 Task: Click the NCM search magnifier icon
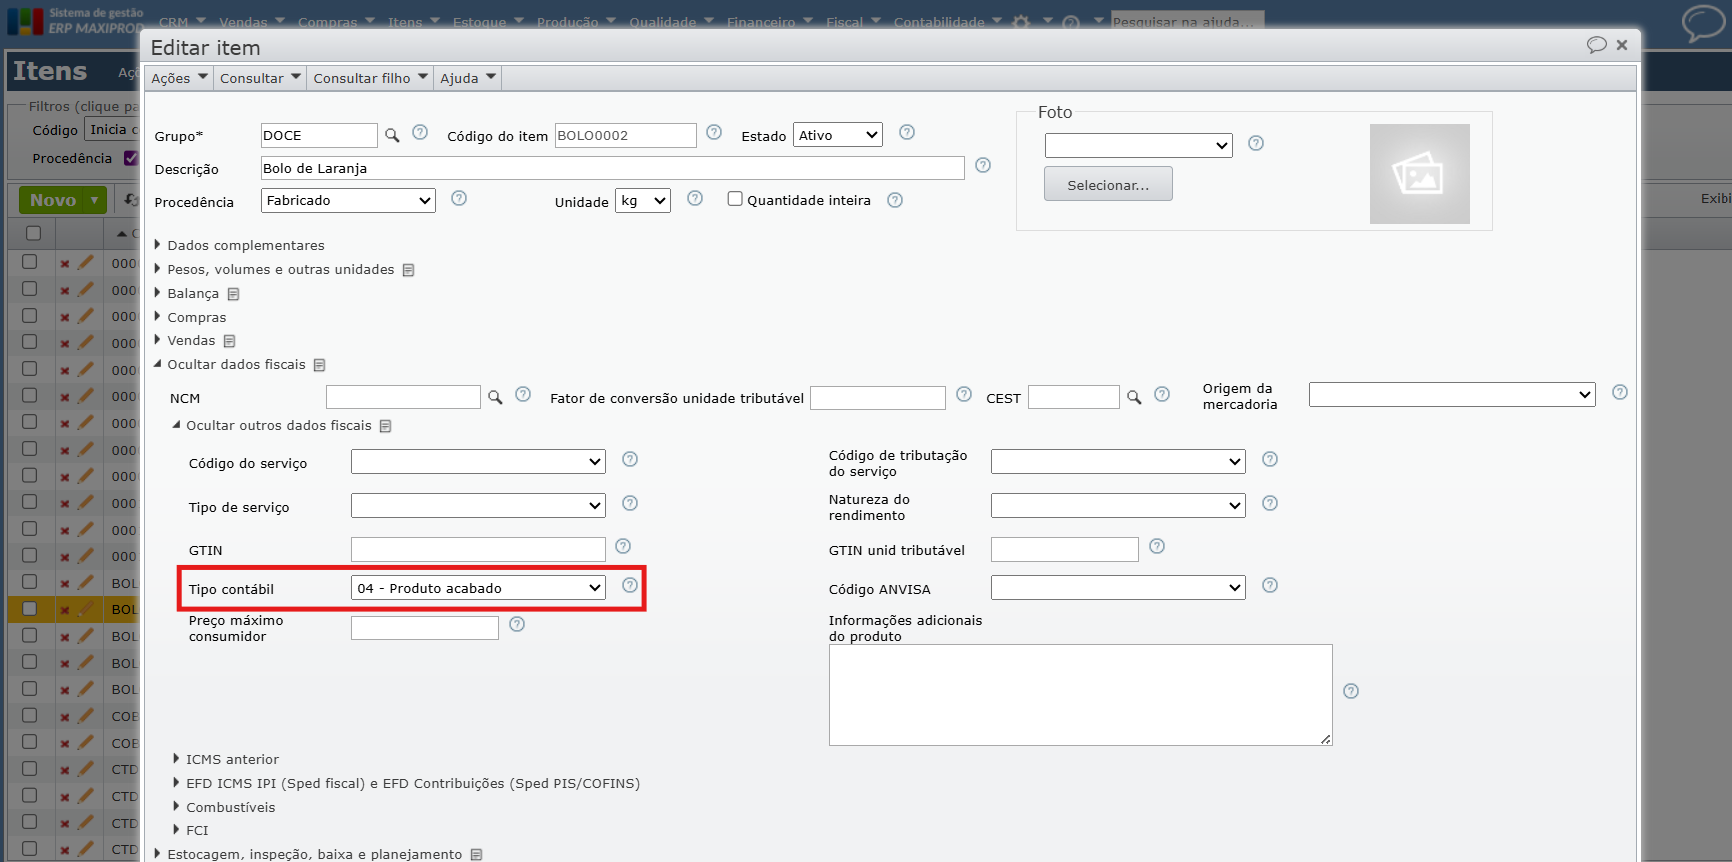pyautogui.click(x=495, y=398)
